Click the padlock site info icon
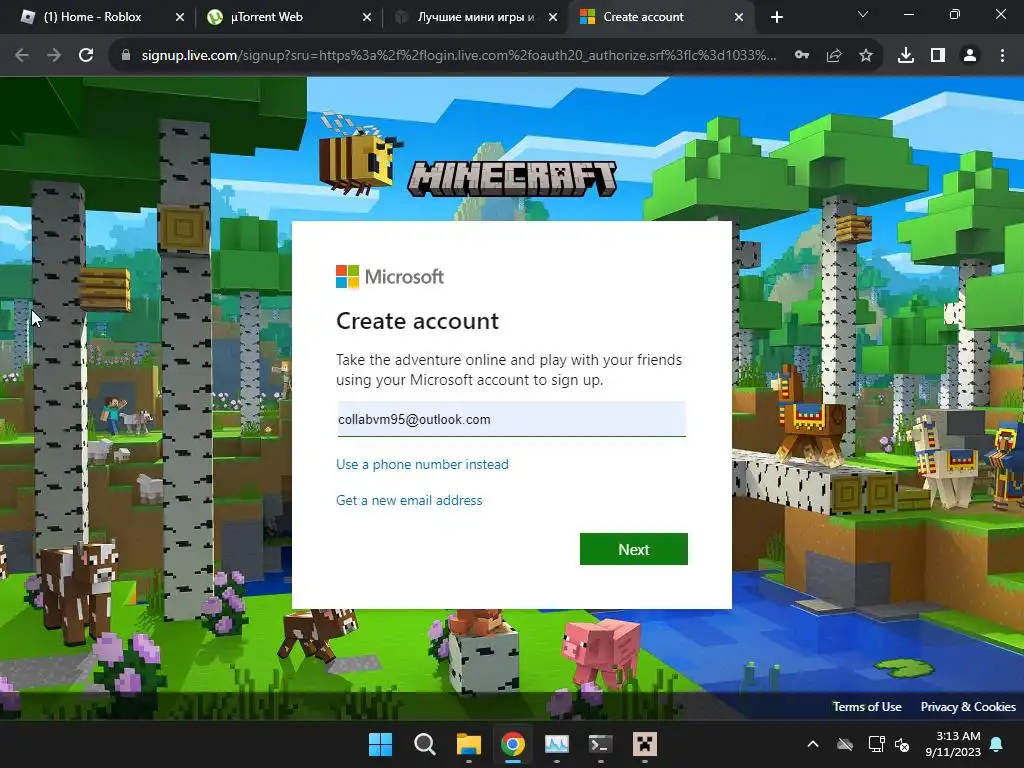Screen dimensions: 1024x768 coord(126,56)
